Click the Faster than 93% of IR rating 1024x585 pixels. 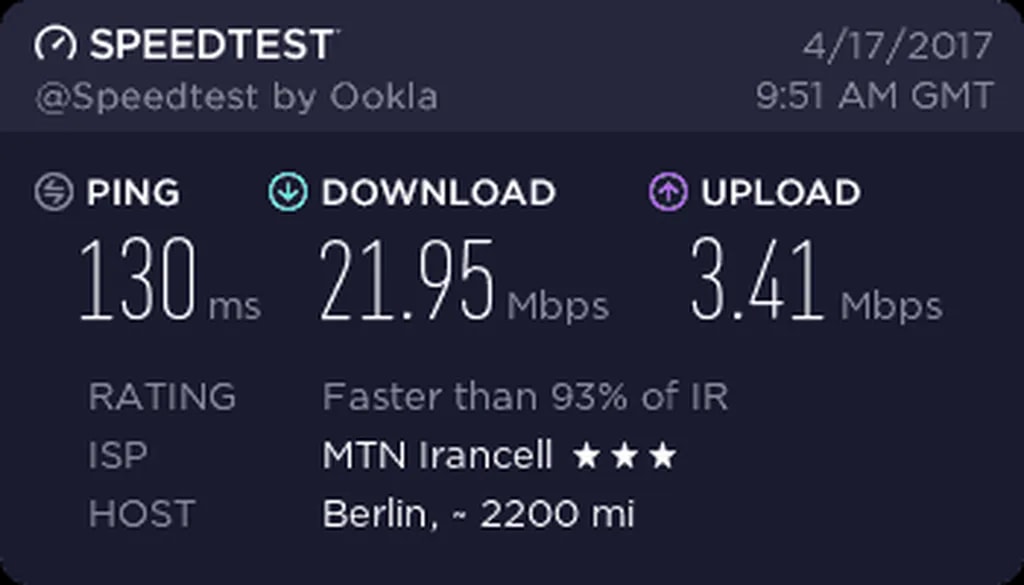pyautogui.click(x=525, y=397)
